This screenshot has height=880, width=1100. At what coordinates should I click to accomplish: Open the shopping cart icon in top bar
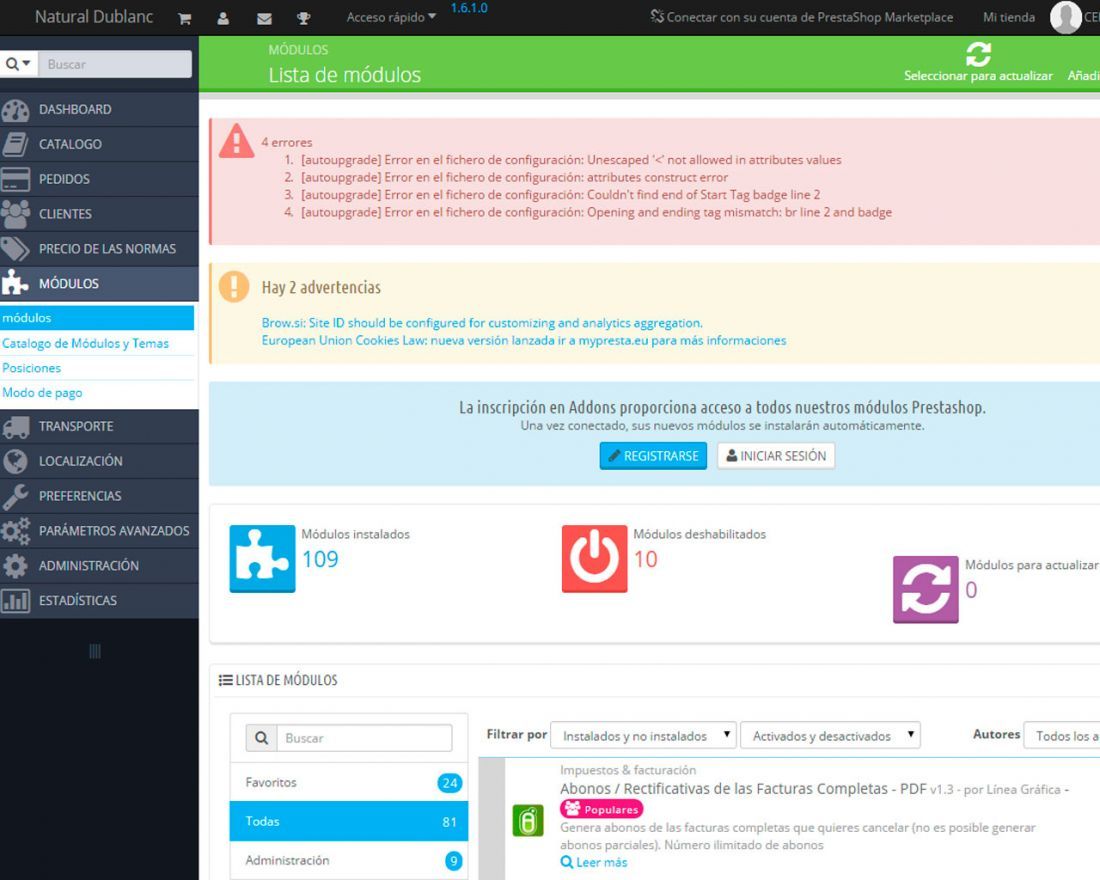point(185,19)
